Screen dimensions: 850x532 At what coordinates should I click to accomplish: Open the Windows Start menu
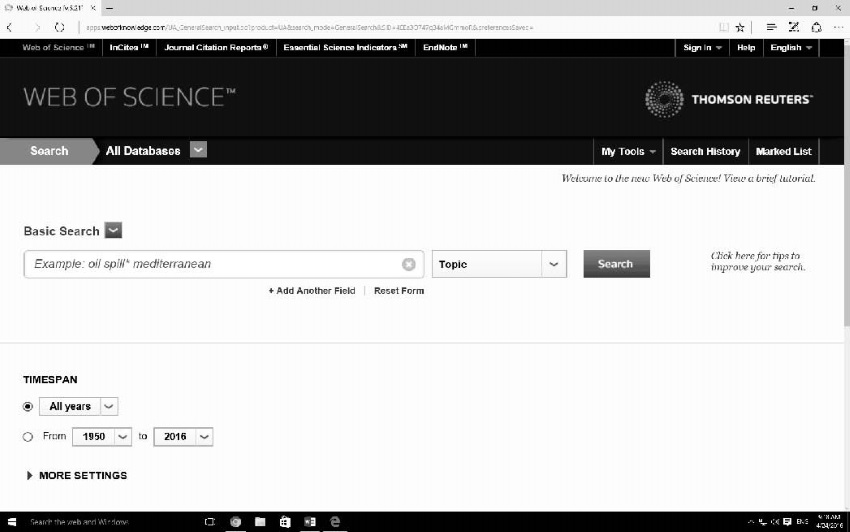[11, 522]
